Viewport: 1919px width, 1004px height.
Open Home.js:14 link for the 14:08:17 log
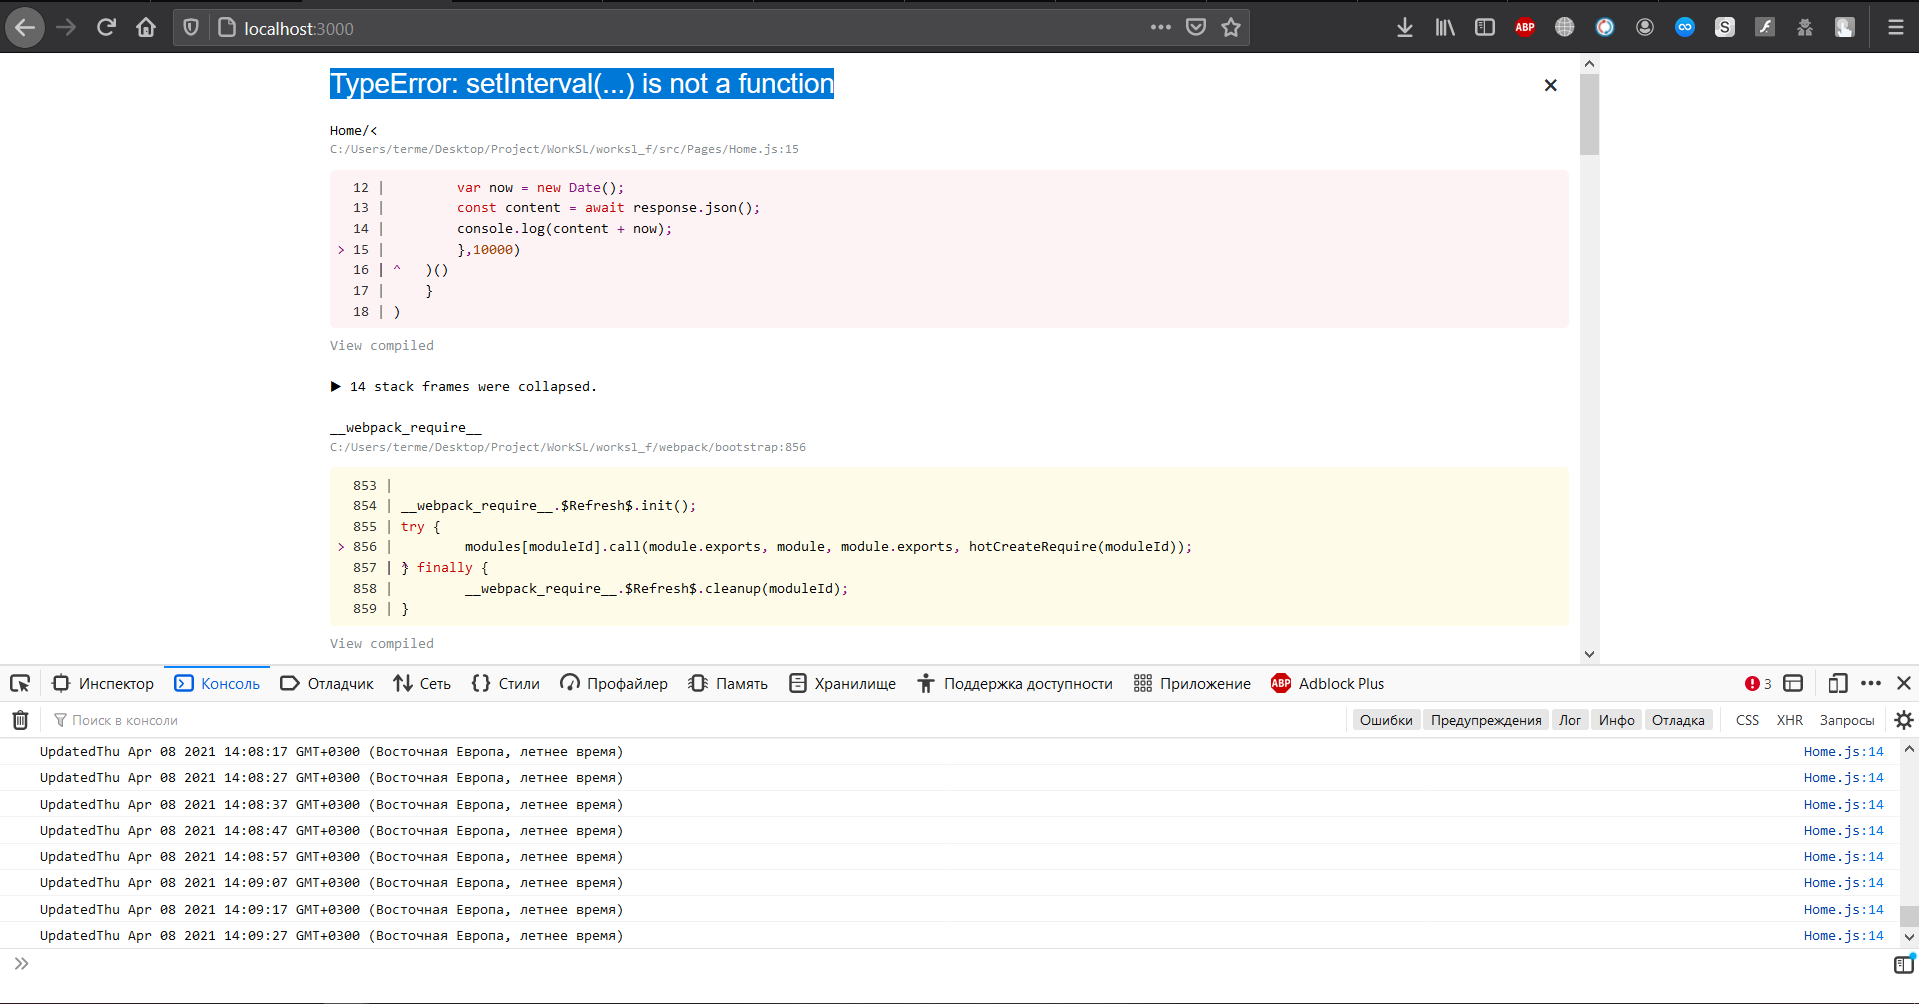click(x=1843, y=752)
